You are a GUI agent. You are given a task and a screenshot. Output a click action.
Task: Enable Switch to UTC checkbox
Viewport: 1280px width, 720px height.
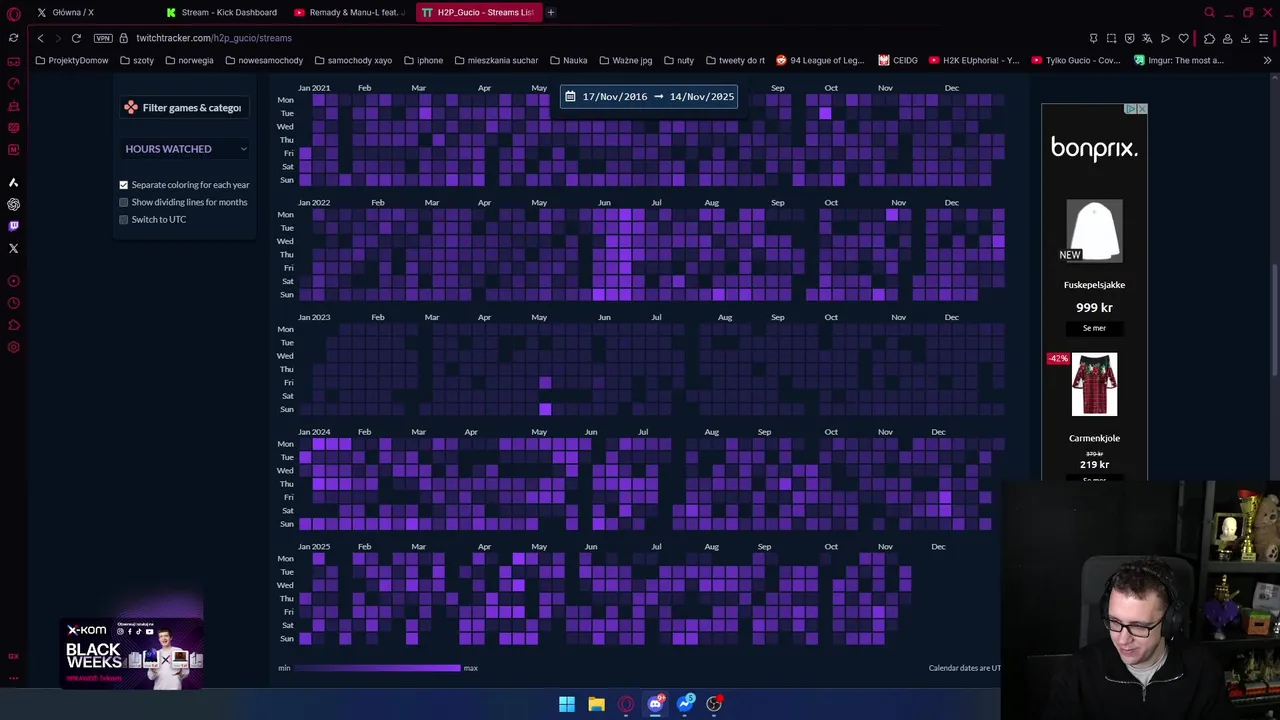click(x=124, y=219)
